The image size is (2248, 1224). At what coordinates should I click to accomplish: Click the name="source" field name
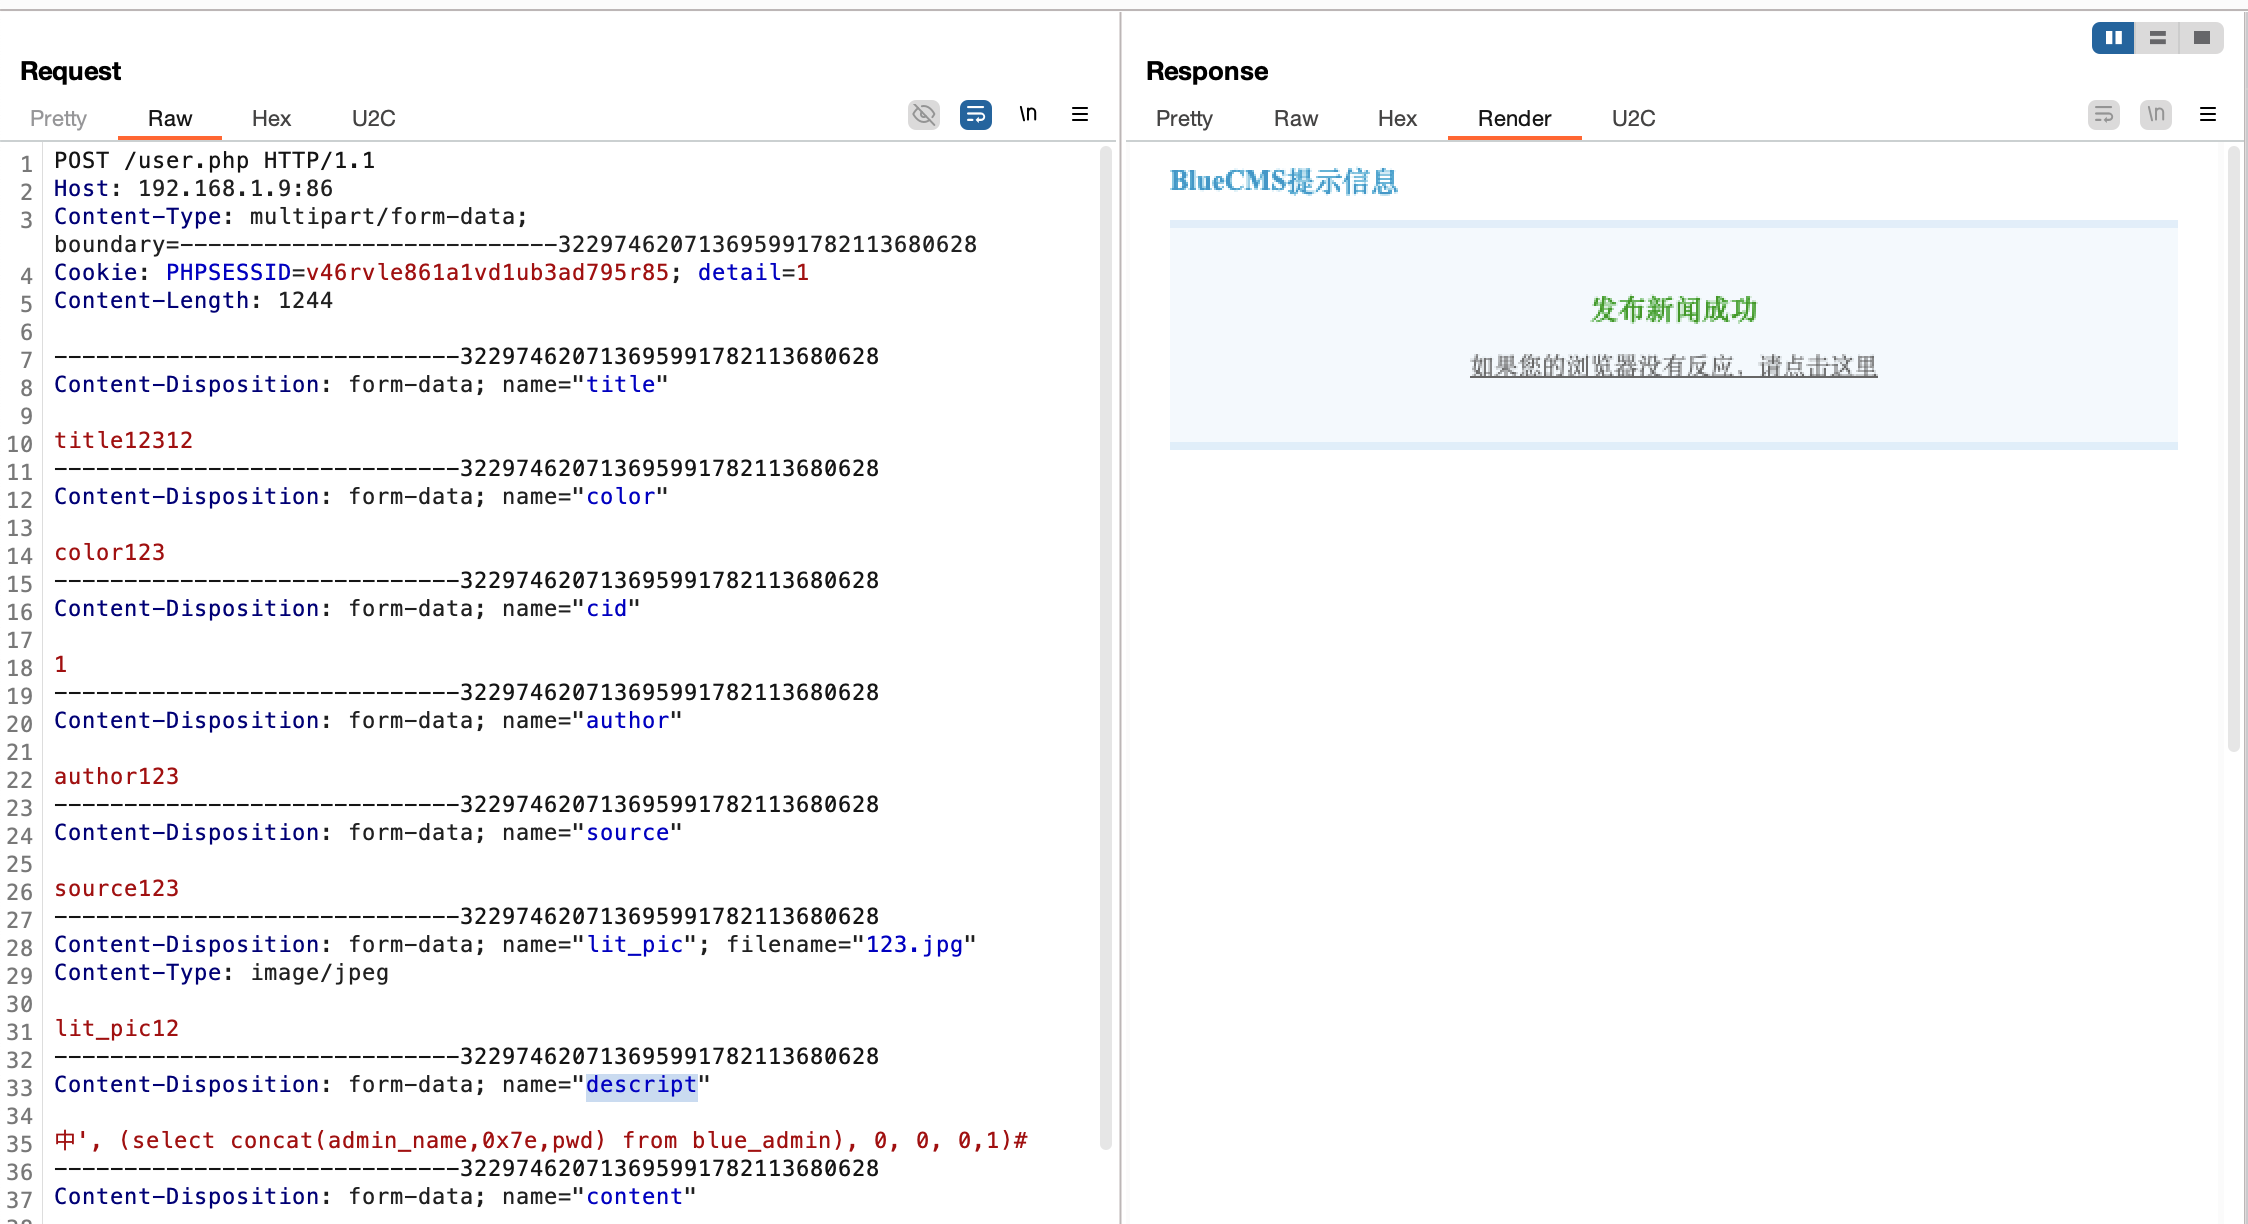tap(627, 832)
